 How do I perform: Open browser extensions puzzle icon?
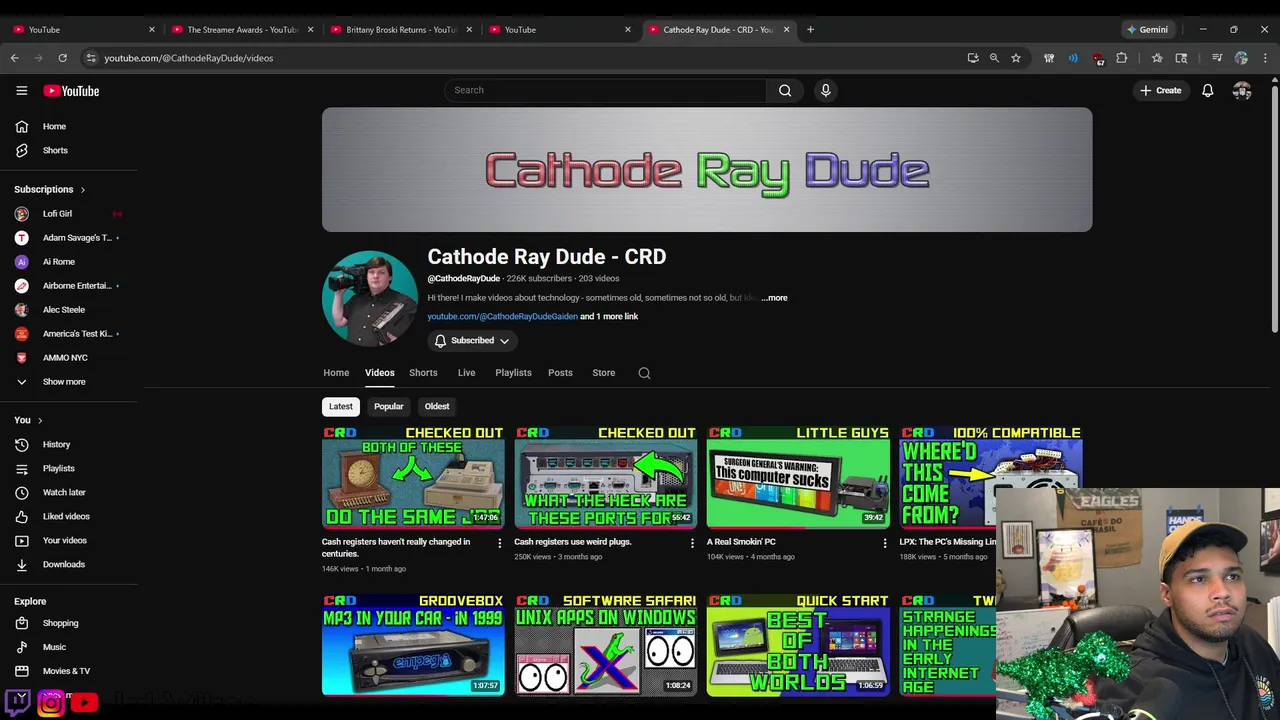pos(1122,58)
